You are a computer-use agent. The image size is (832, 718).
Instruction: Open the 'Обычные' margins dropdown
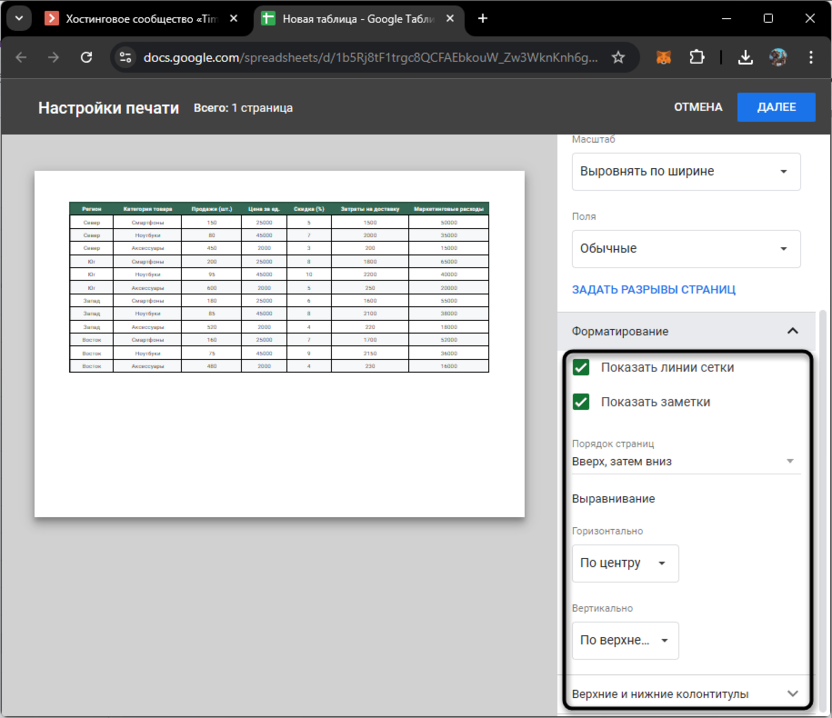click(686, 248)
